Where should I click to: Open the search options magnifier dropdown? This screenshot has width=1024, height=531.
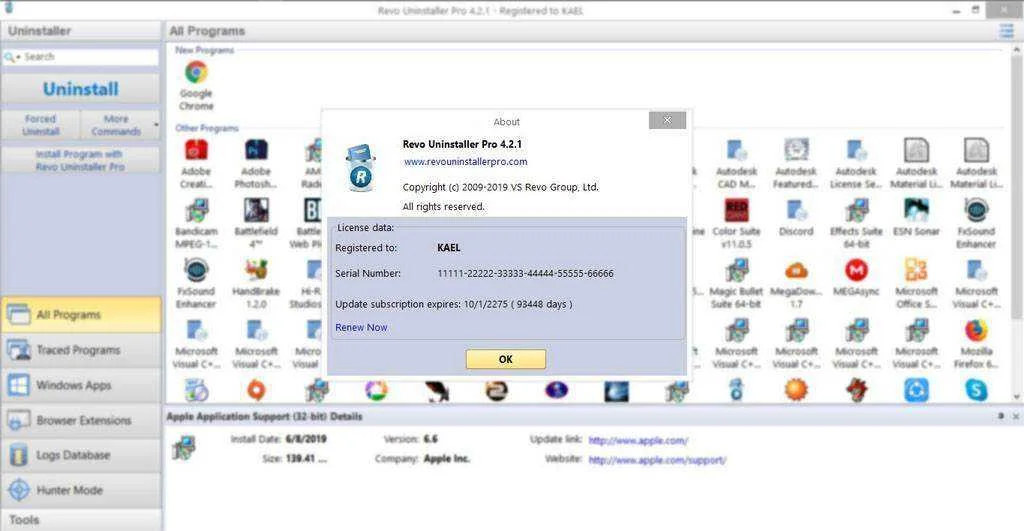12,57
